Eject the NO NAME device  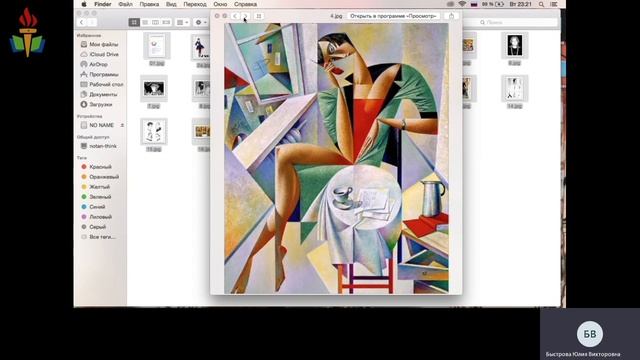tap(122, 125)
